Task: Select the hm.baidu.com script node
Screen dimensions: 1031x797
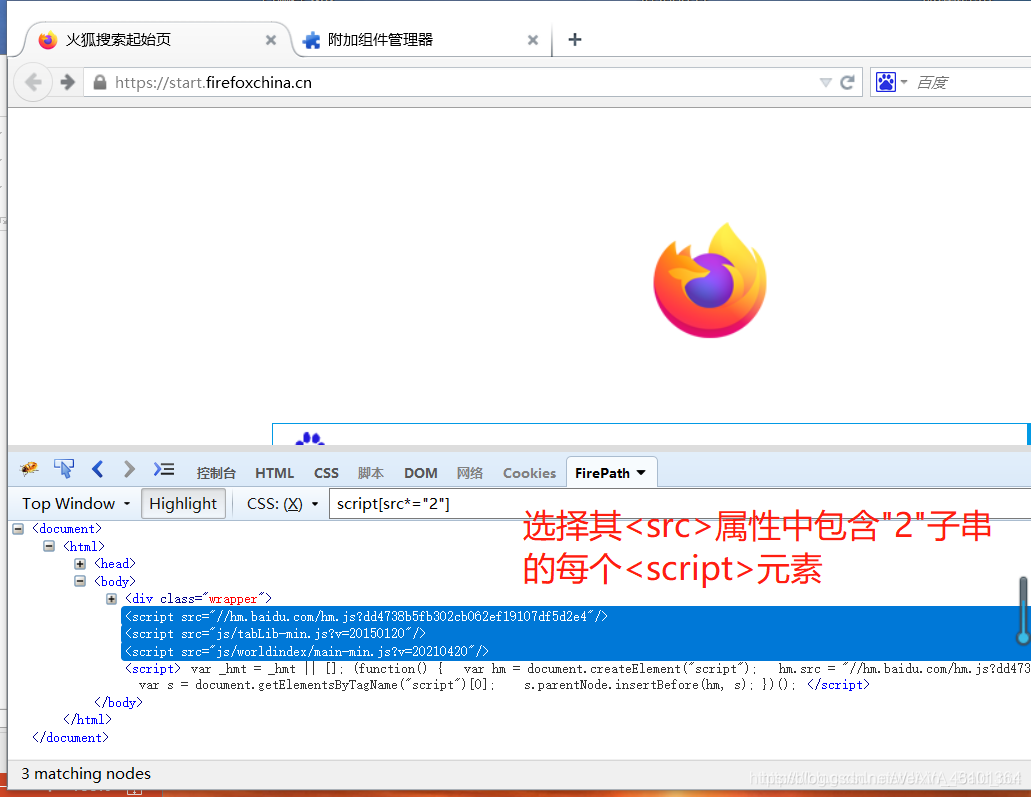Action: coord(366,616)
